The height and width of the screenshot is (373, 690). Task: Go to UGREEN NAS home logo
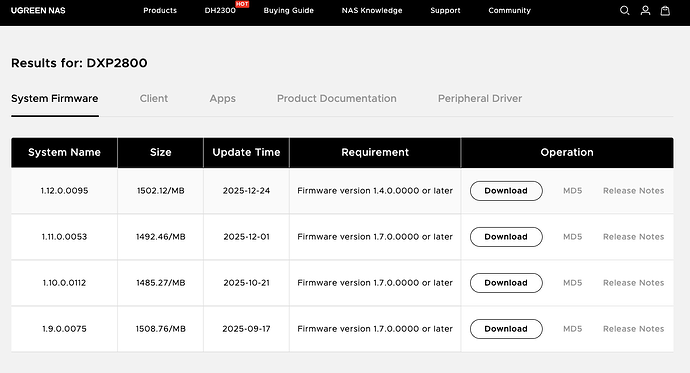(x=38, y=11)
